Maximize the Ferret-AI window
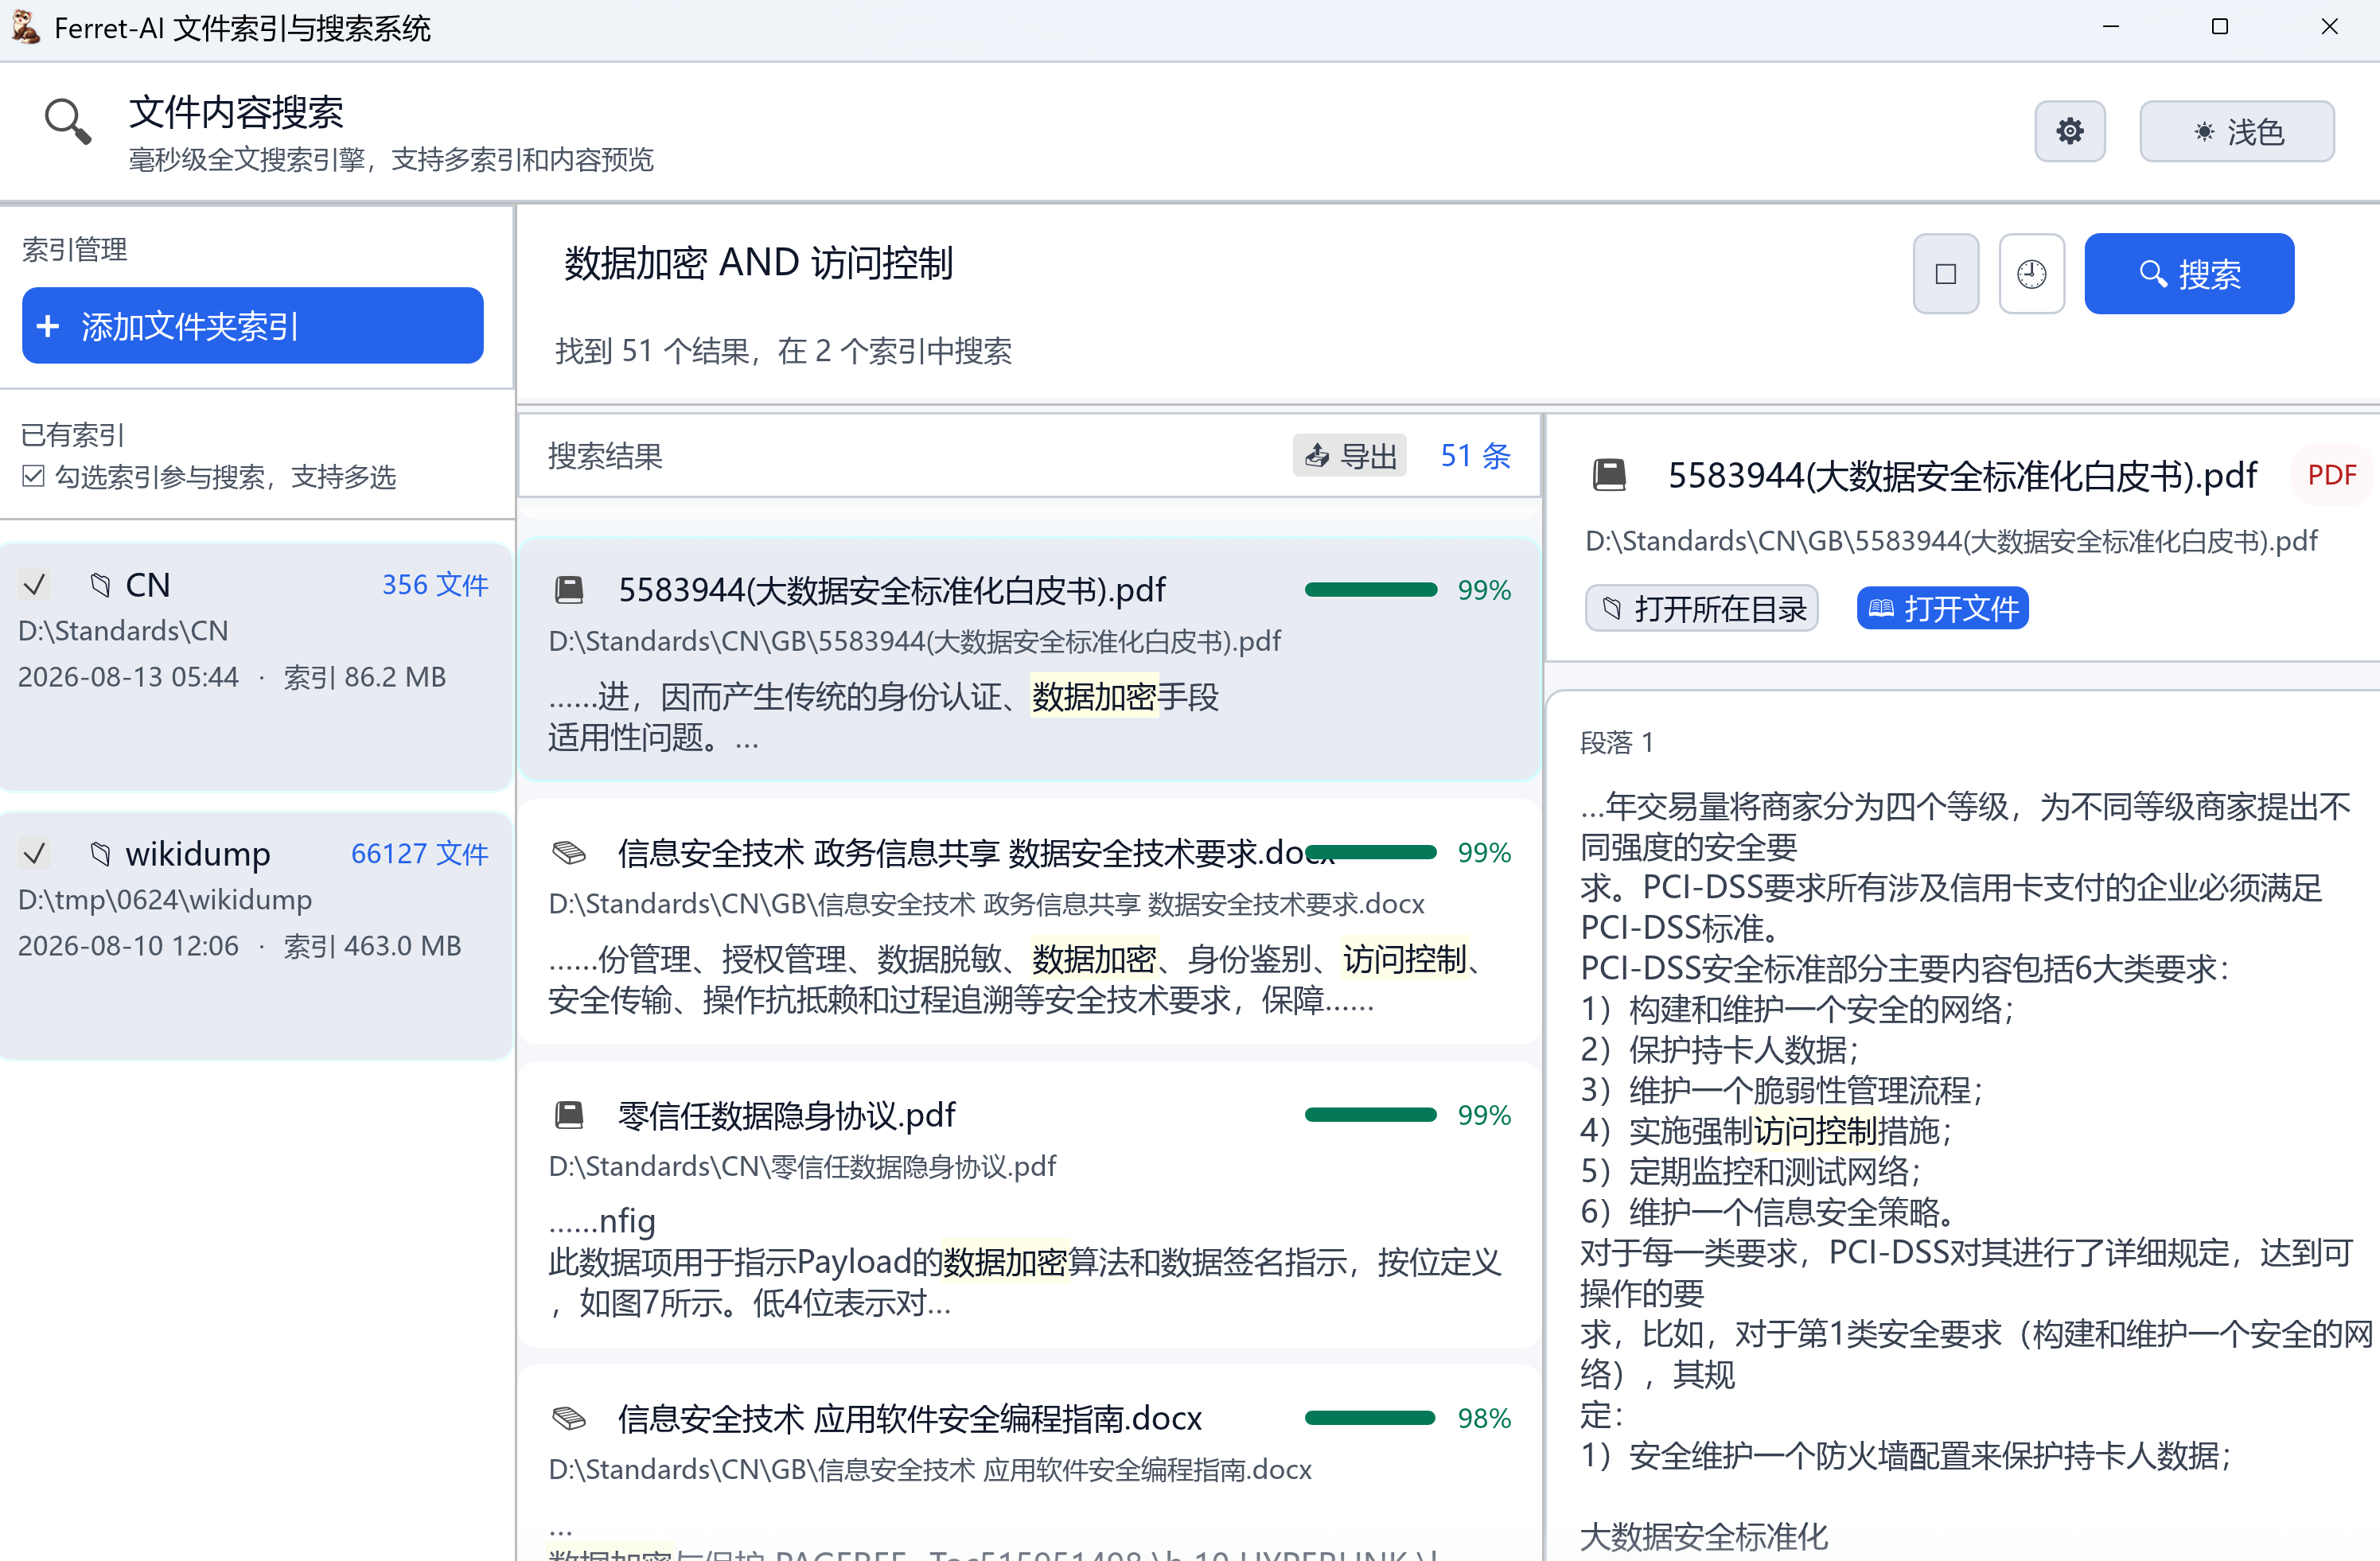Viewport: 2380px width, 1561px height. point(2219,27)
